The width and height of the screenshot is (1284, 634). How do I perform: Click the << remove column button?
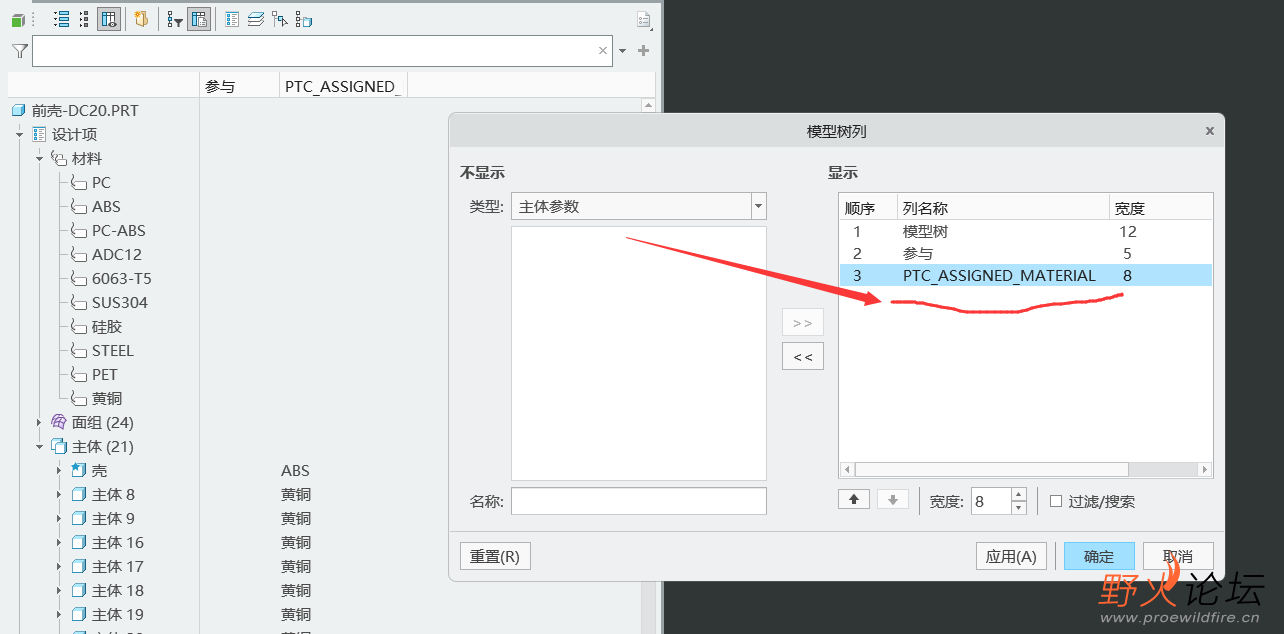(x=802, y=357)
